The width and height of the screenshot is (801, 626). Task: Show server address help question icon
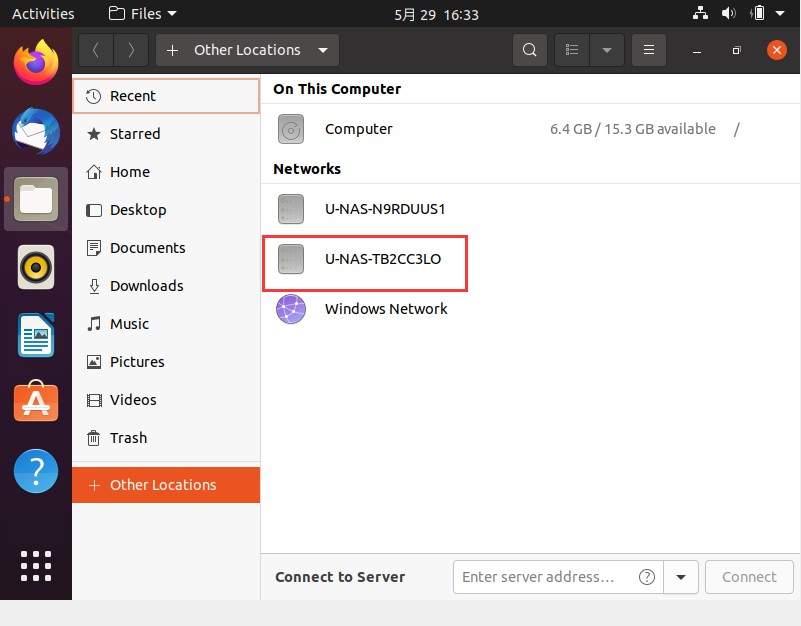pyautogui.click(x=647, y=577)
